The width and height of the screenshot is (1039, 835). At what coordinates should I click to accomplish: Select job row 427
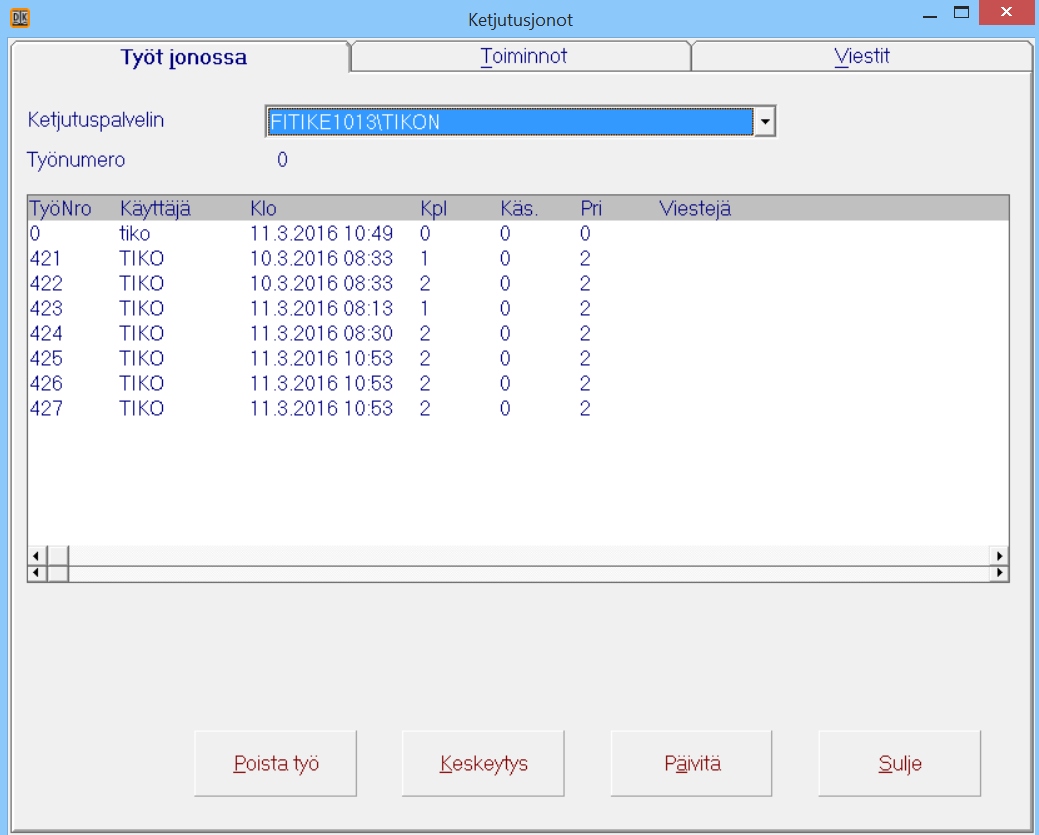click(518, 408)
